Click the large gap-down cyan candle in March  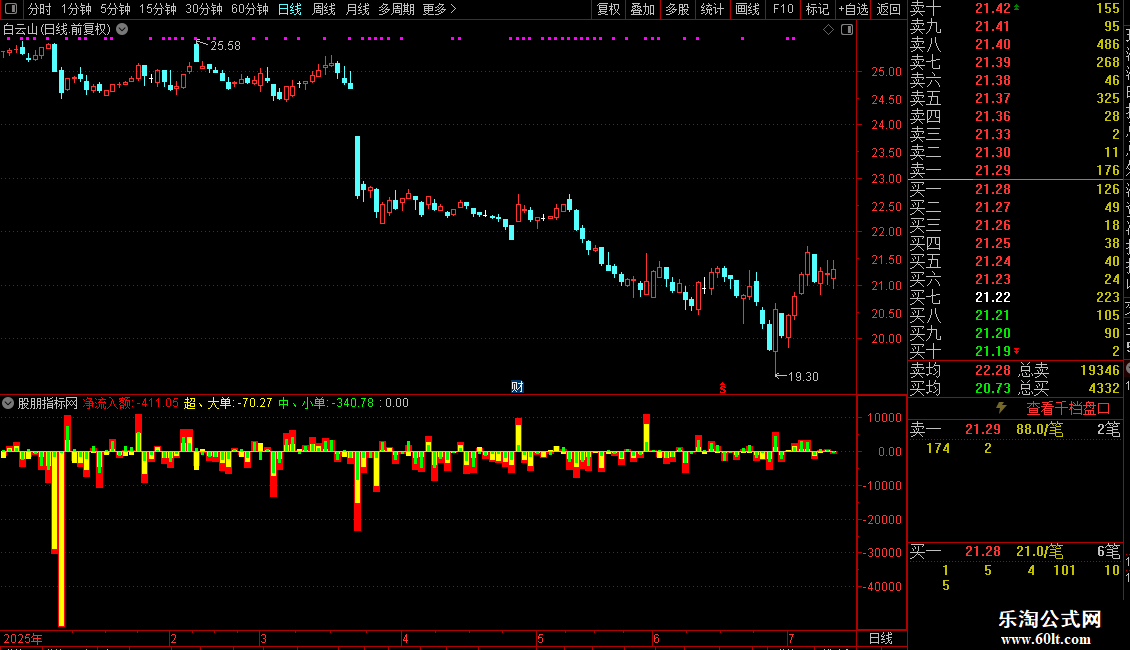(357, 166)
